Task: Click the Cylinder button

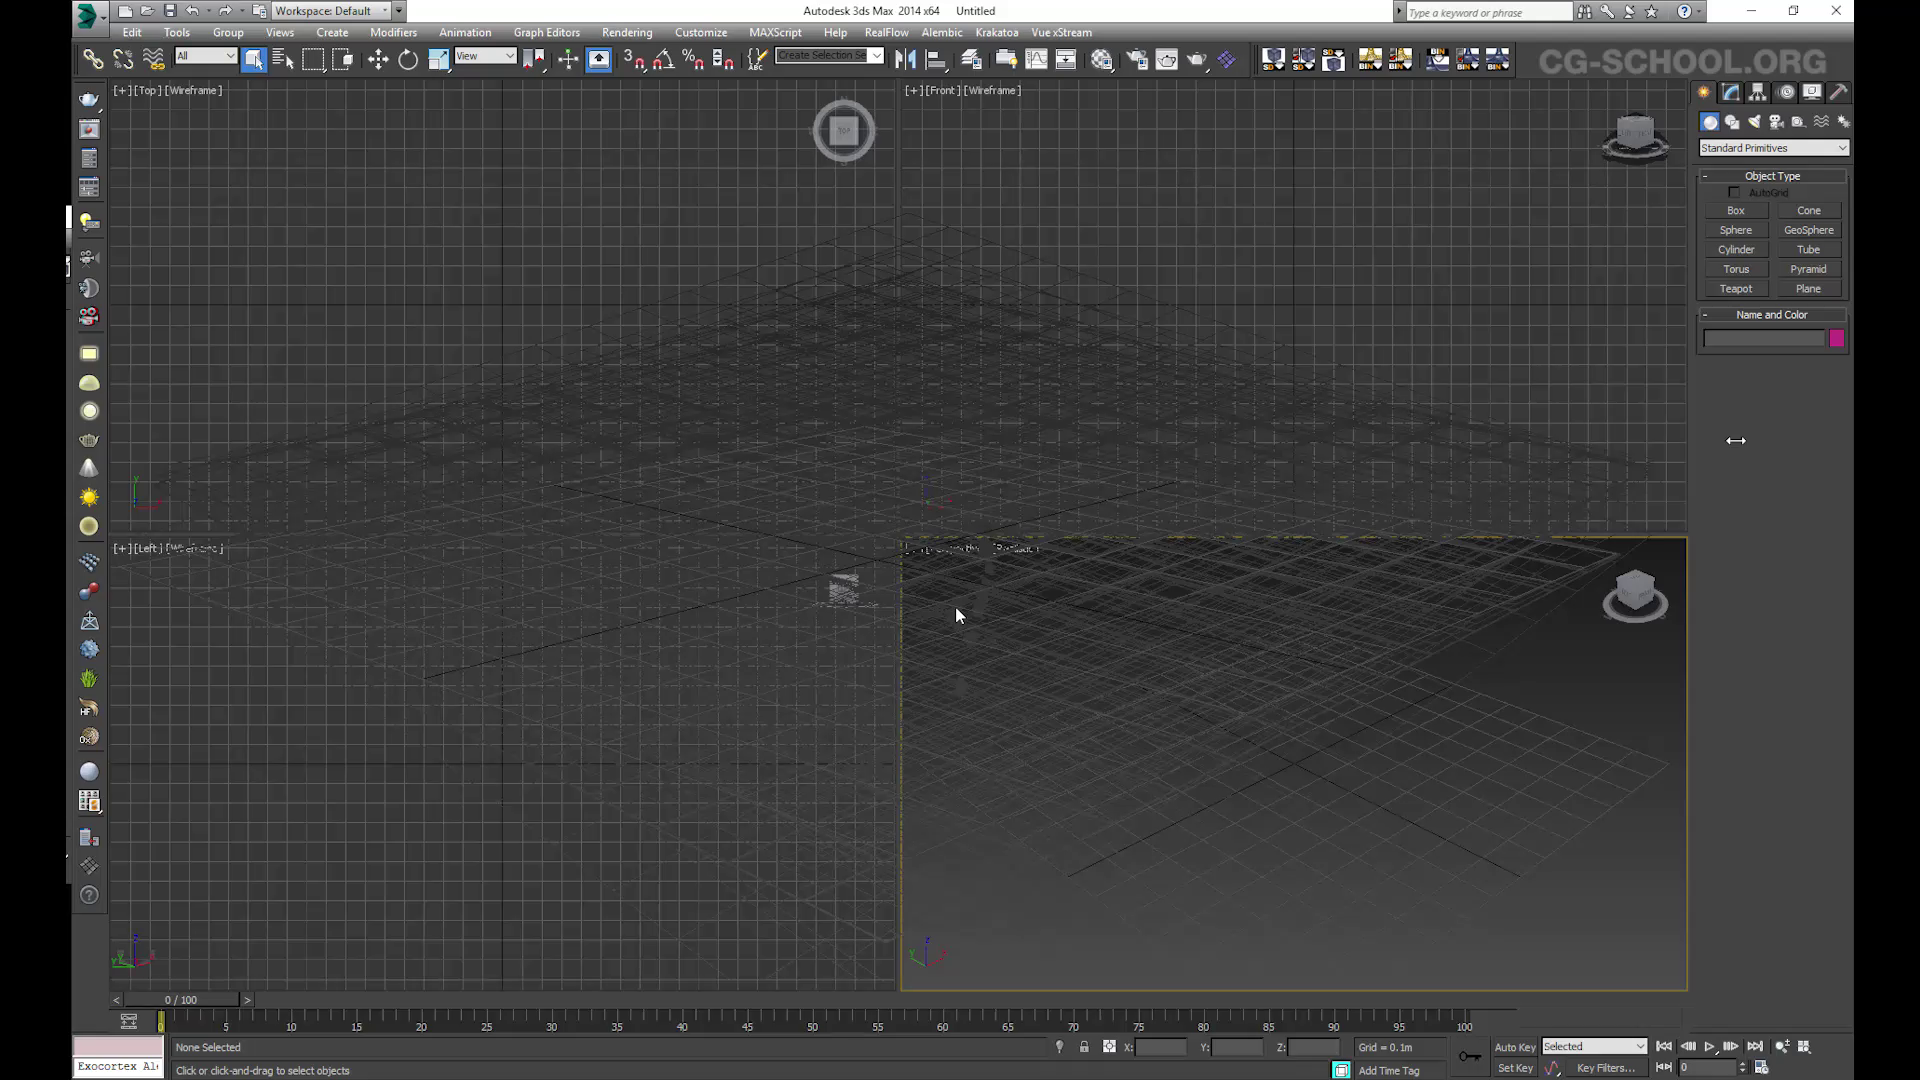Action: (x=1736, y=250)
